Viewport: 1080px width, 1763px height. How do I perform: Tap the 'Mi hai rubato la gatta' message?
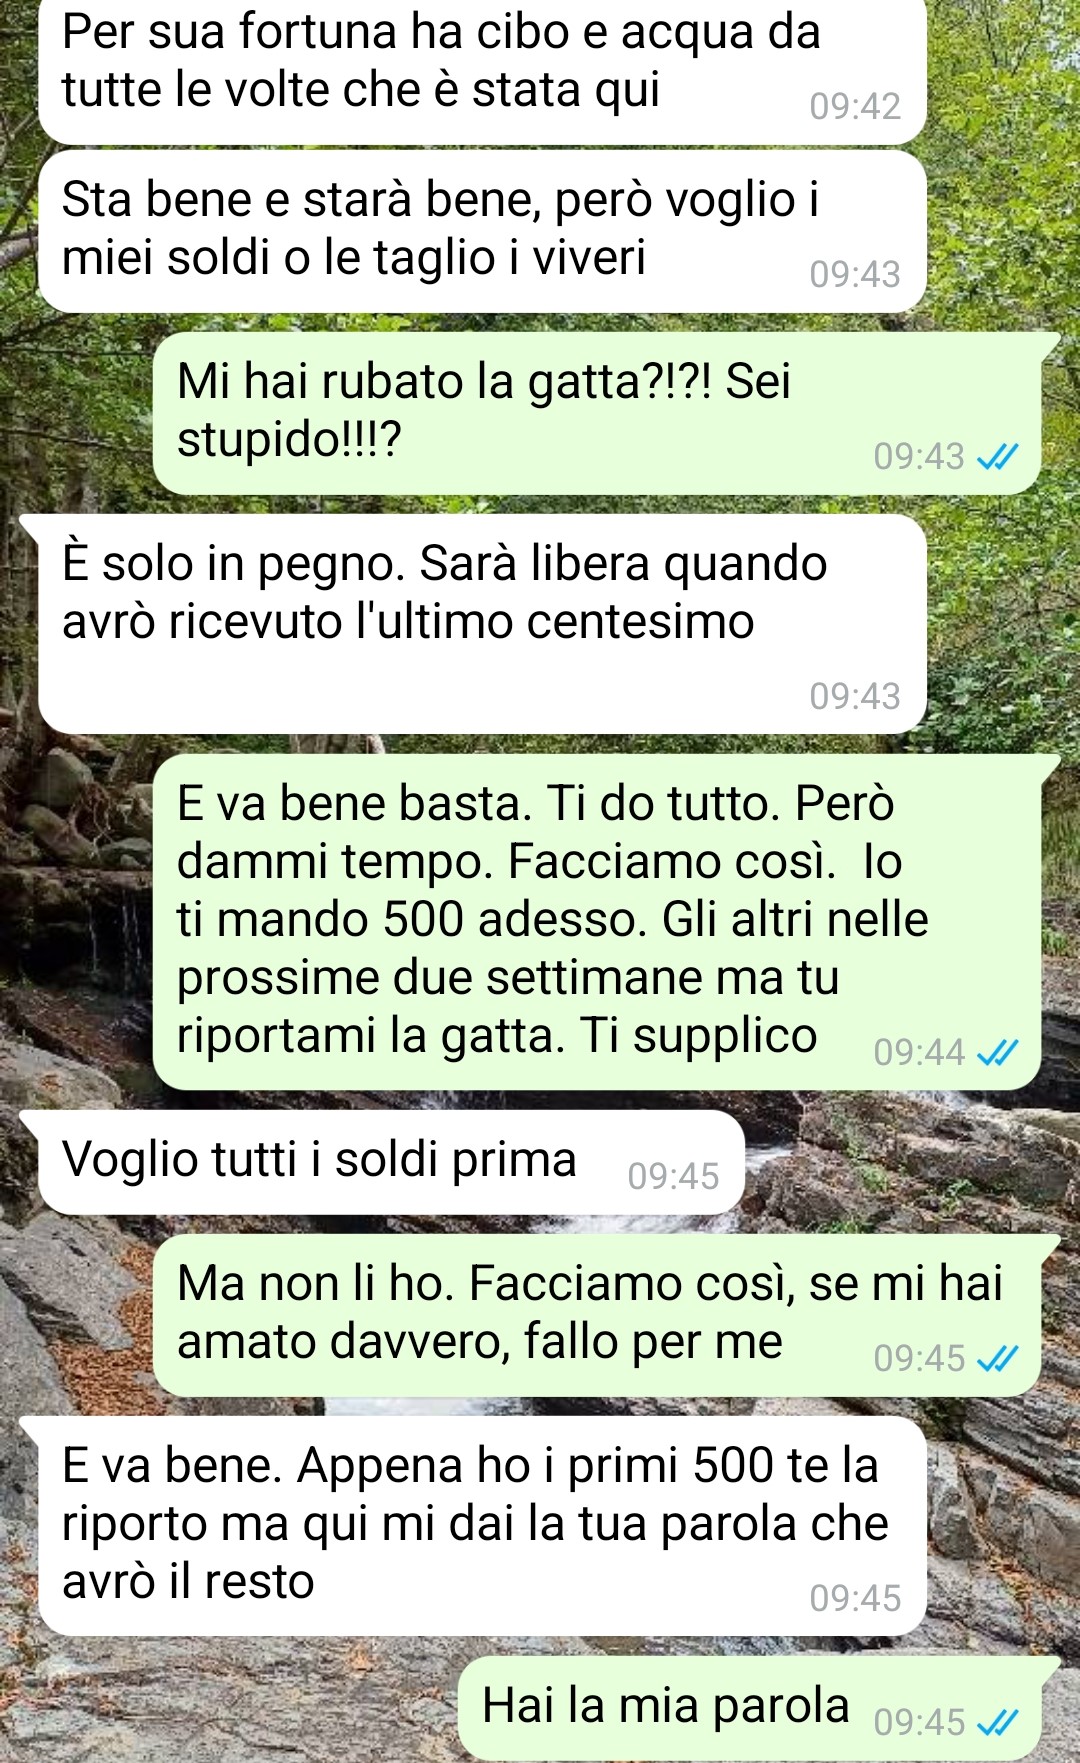pos(597,413)
